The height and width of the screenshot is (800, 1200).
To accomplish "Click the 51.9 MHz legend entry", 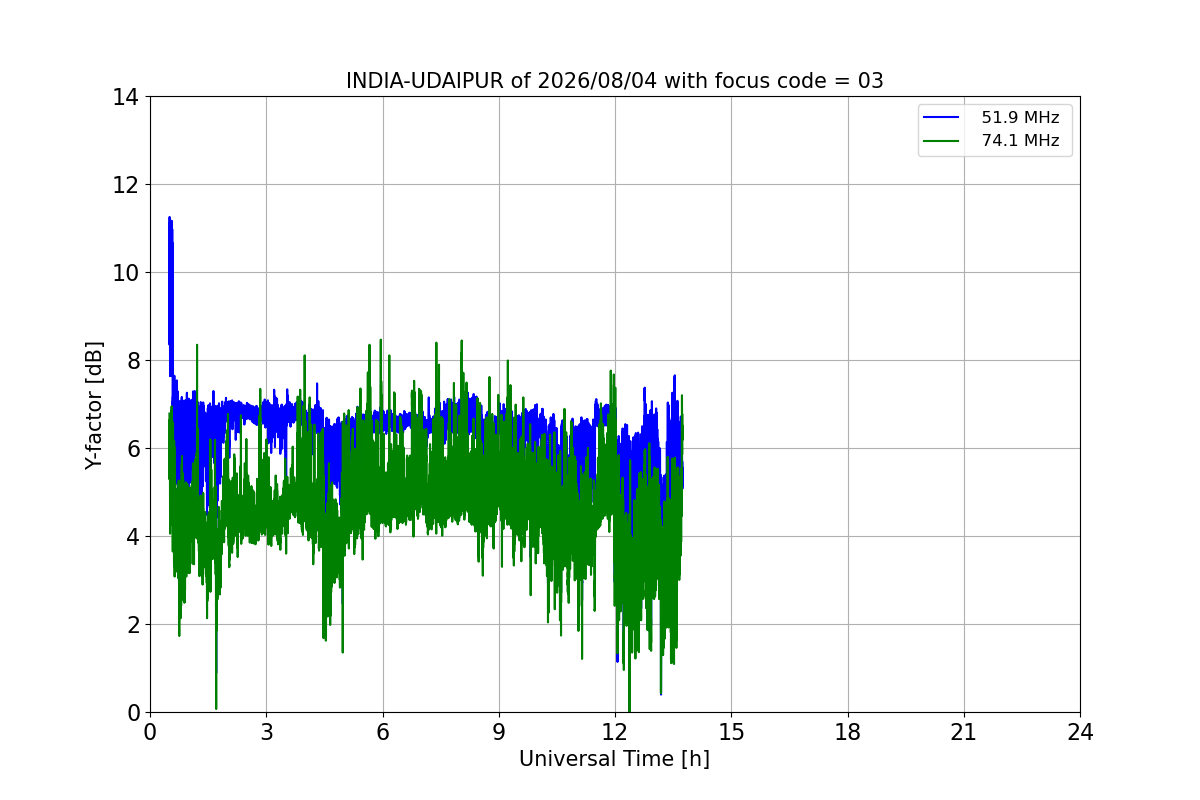I will point(1020,118).
